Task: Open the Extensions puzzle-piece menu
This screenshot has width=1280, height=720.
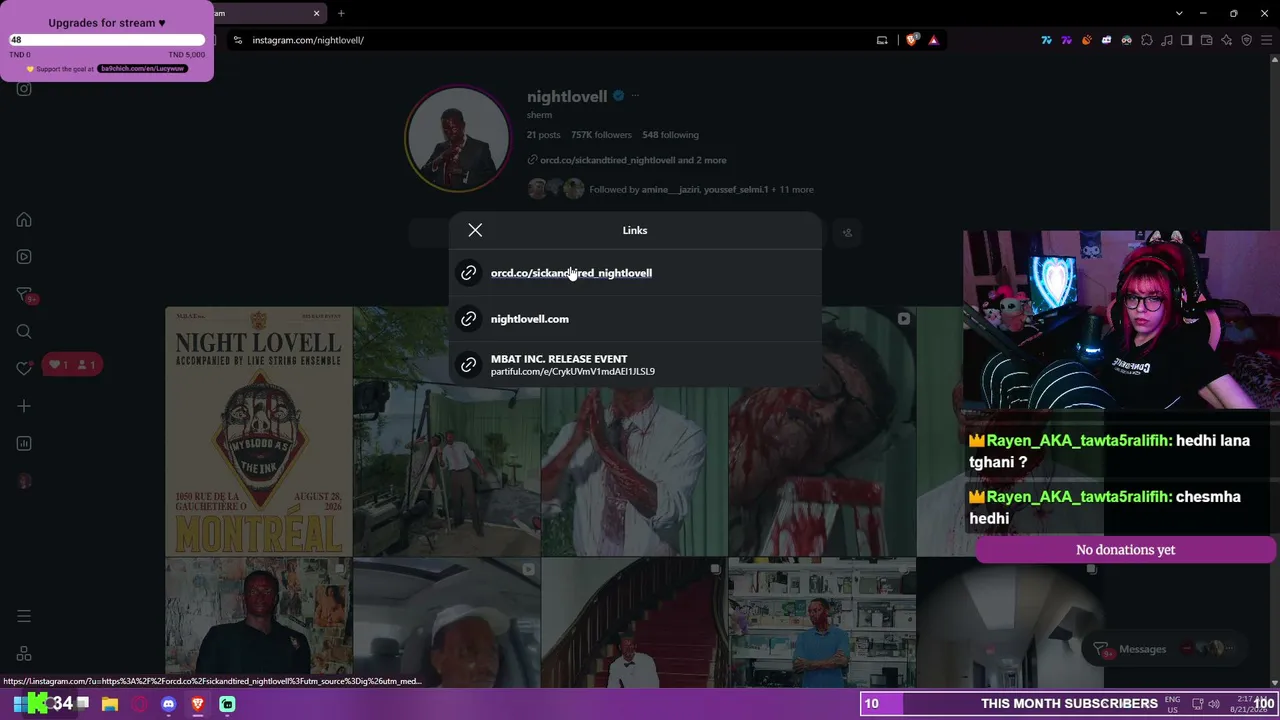Action: [1146, 40]
